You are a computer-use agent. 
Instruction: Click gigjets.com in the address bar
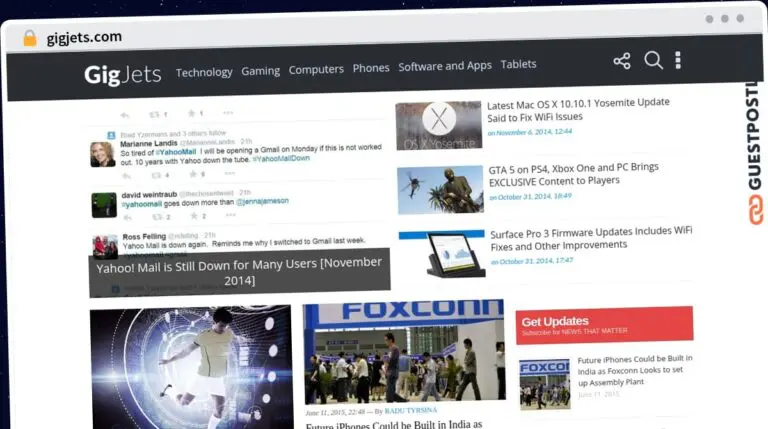click(x=84, y=37)
